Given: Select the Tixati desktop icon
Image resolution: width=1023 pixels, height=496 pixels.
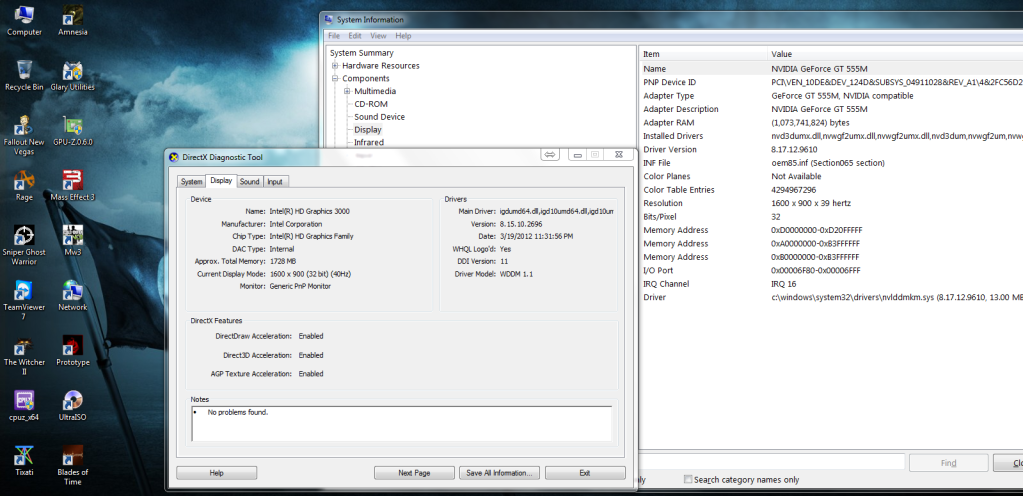Looking at the screenshot, I should (24, 460).
